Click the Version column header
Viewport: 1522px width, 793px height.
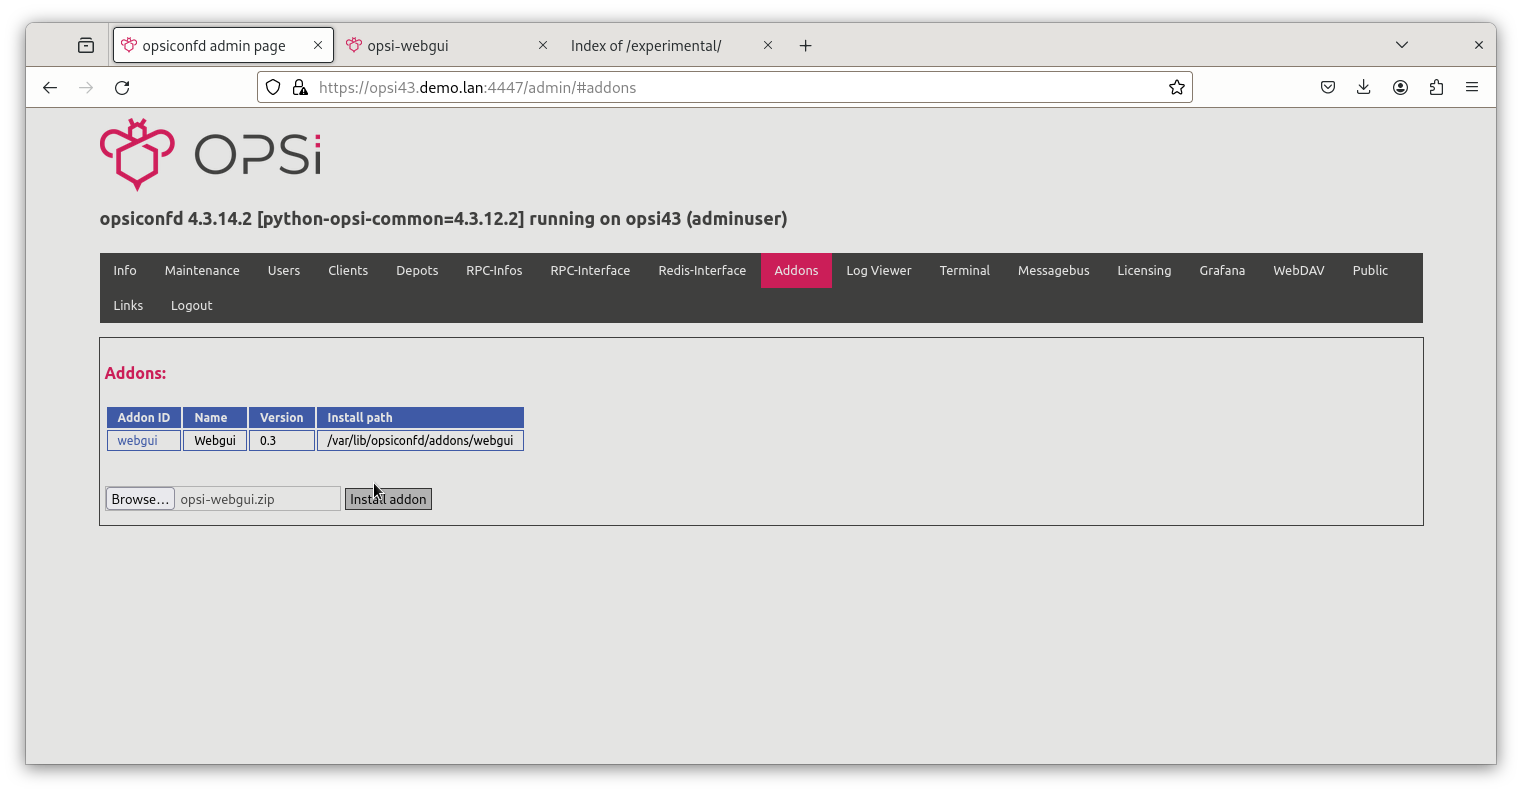coord(282,418)
